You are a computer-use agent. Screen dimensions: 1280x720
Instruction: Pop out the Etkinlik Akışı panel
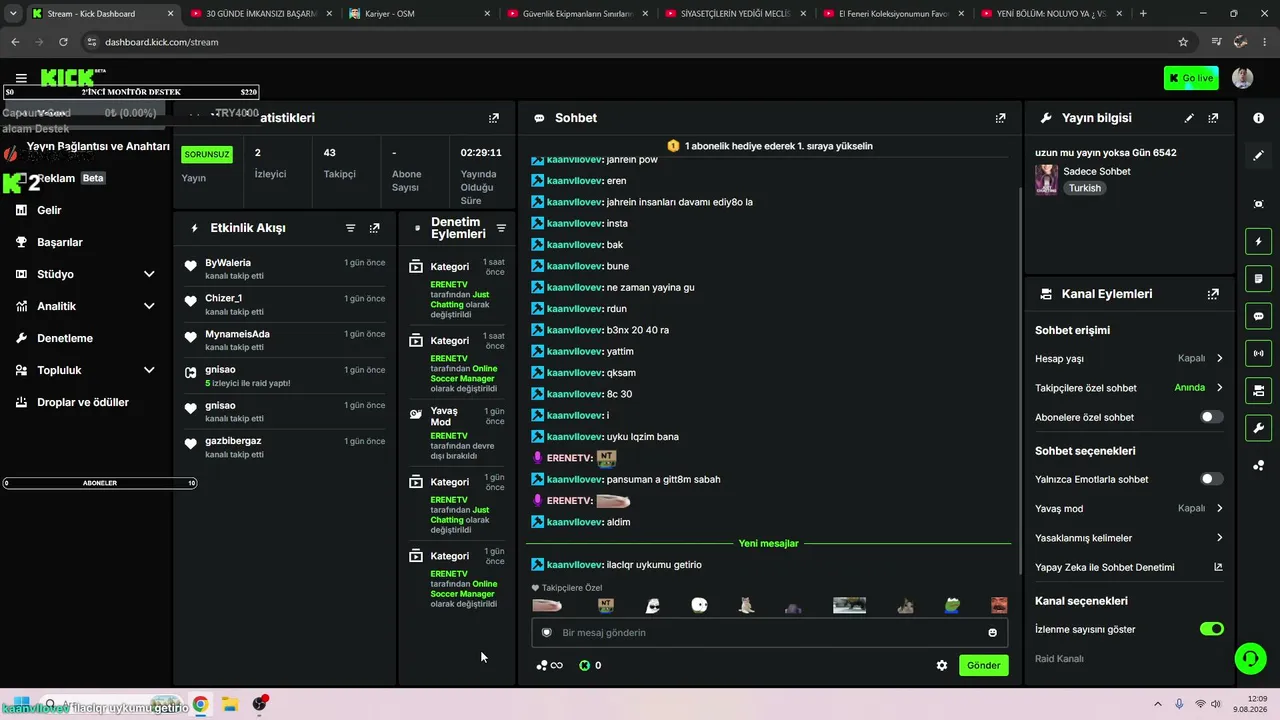[x=375, y=228]
